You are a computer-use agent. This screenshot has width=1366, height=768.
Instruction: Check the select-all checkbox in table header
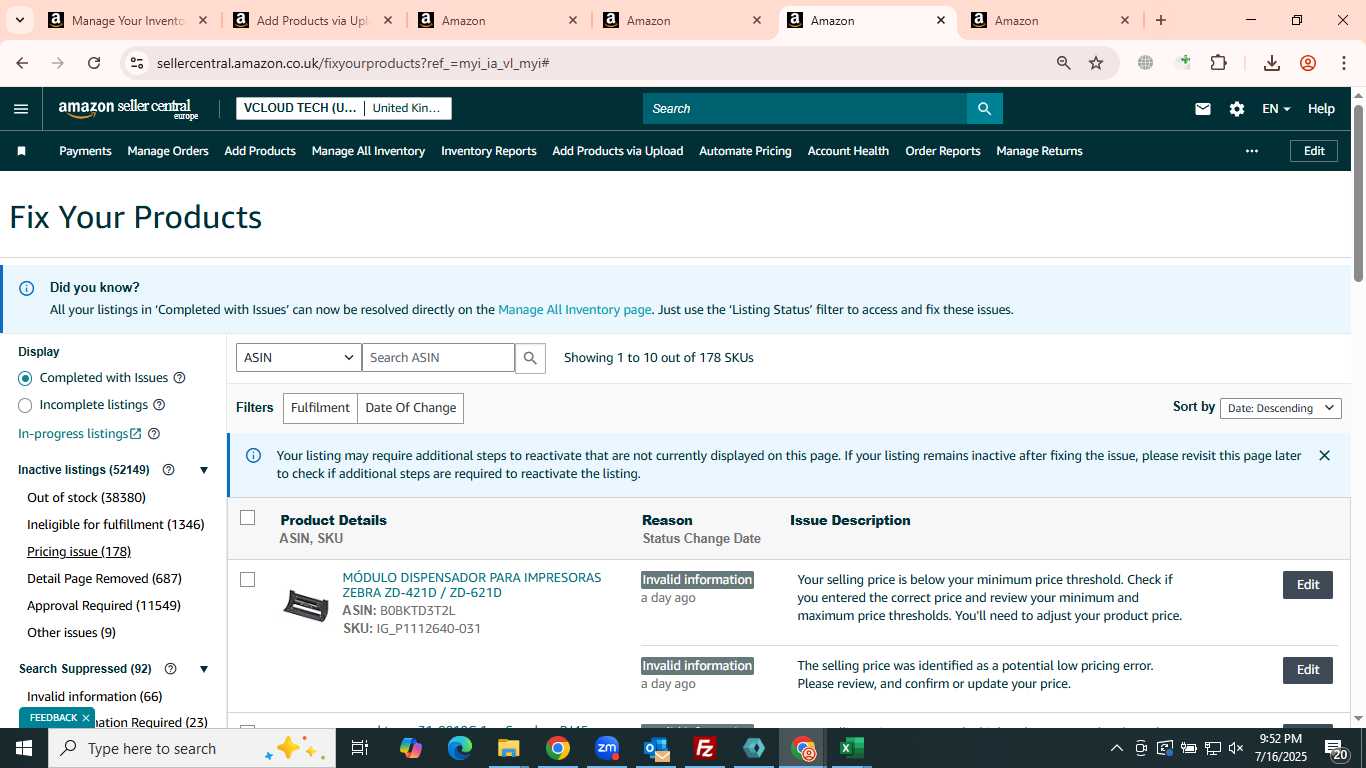tap(248, 518)
